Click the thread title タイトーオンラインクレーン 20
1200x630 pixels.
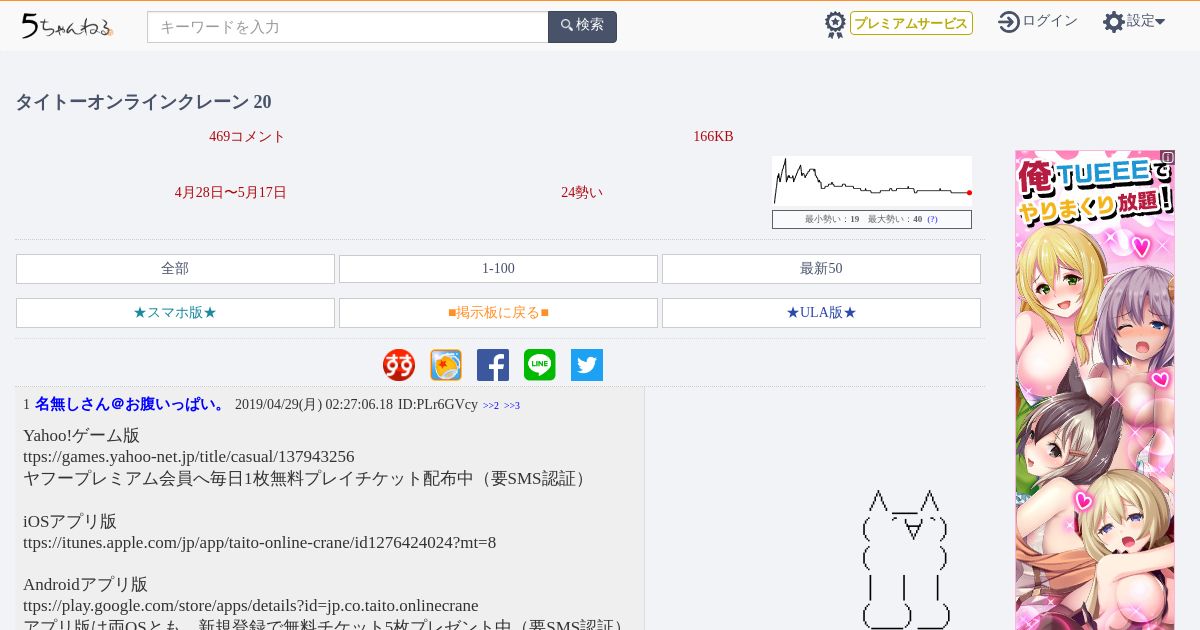point(143,102)
